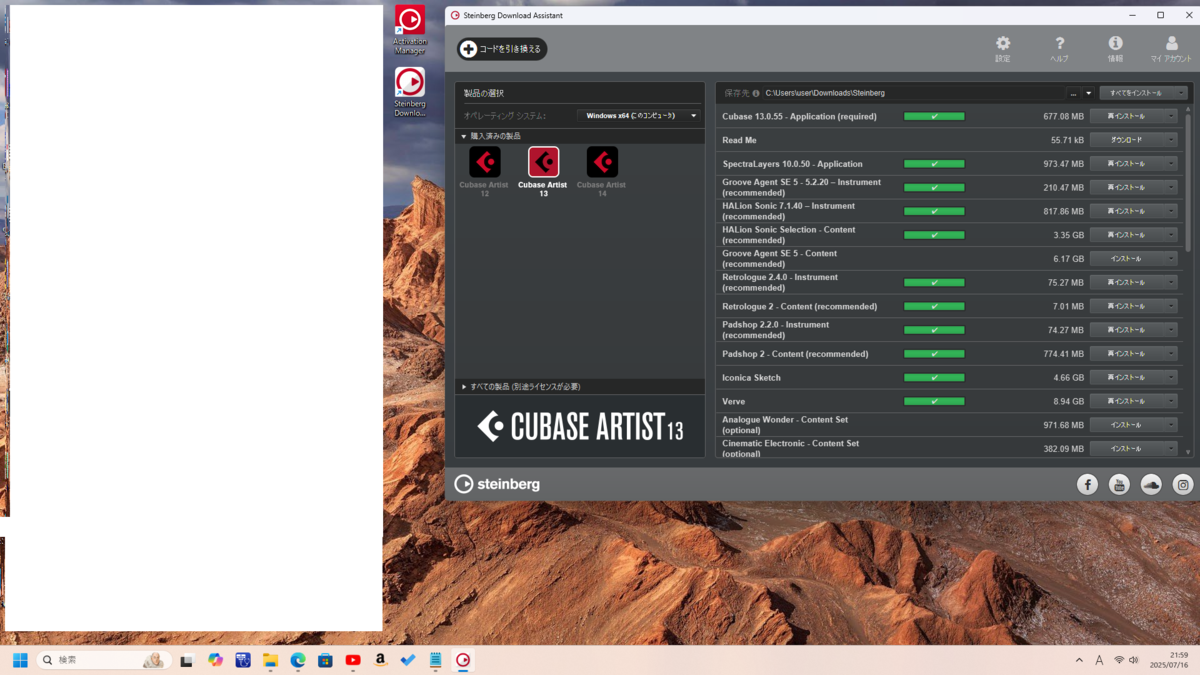
Task: Reinstall Cubase 13.0.55 Application
Action: pos(1127,116)
